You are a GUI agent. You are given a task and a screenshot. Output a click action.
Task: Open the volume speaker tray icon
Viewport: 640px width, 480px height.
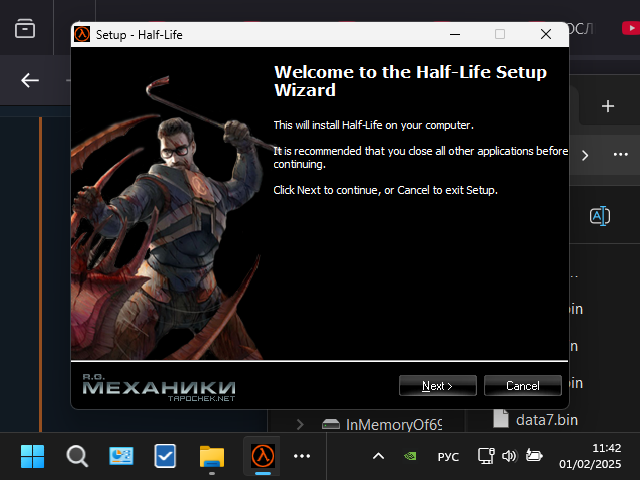tap(509, 456)
